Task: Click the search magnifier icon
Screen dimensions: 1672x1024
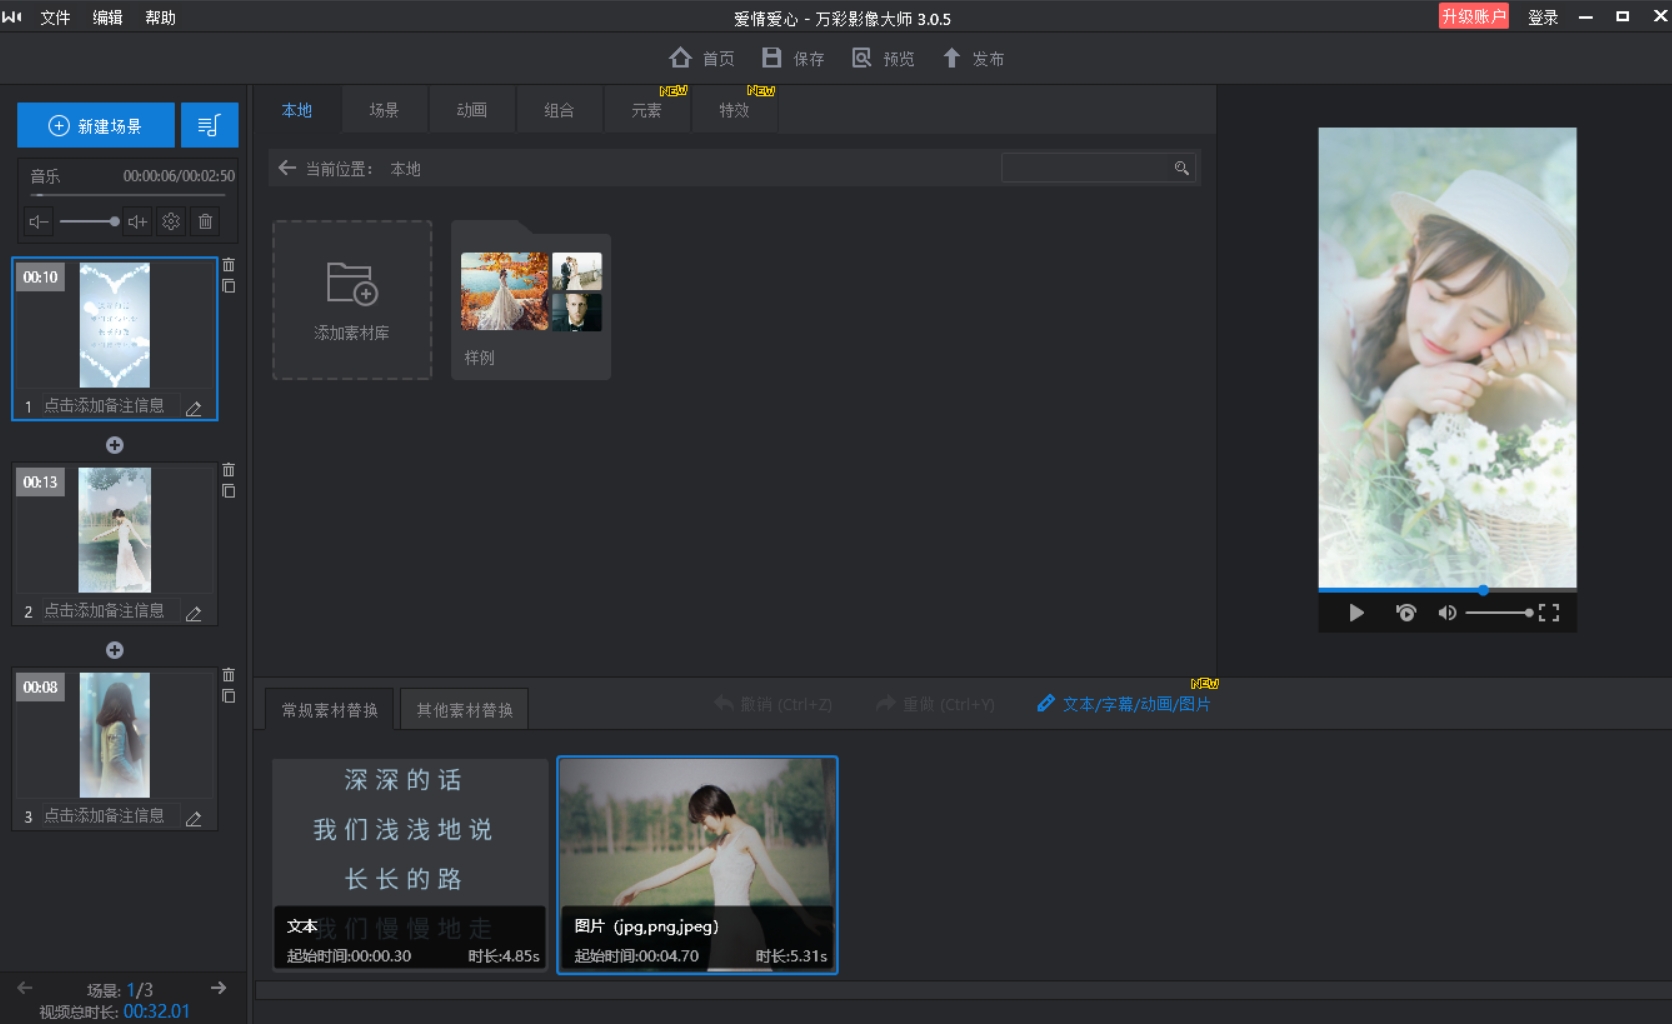Action: [1182, 168]
